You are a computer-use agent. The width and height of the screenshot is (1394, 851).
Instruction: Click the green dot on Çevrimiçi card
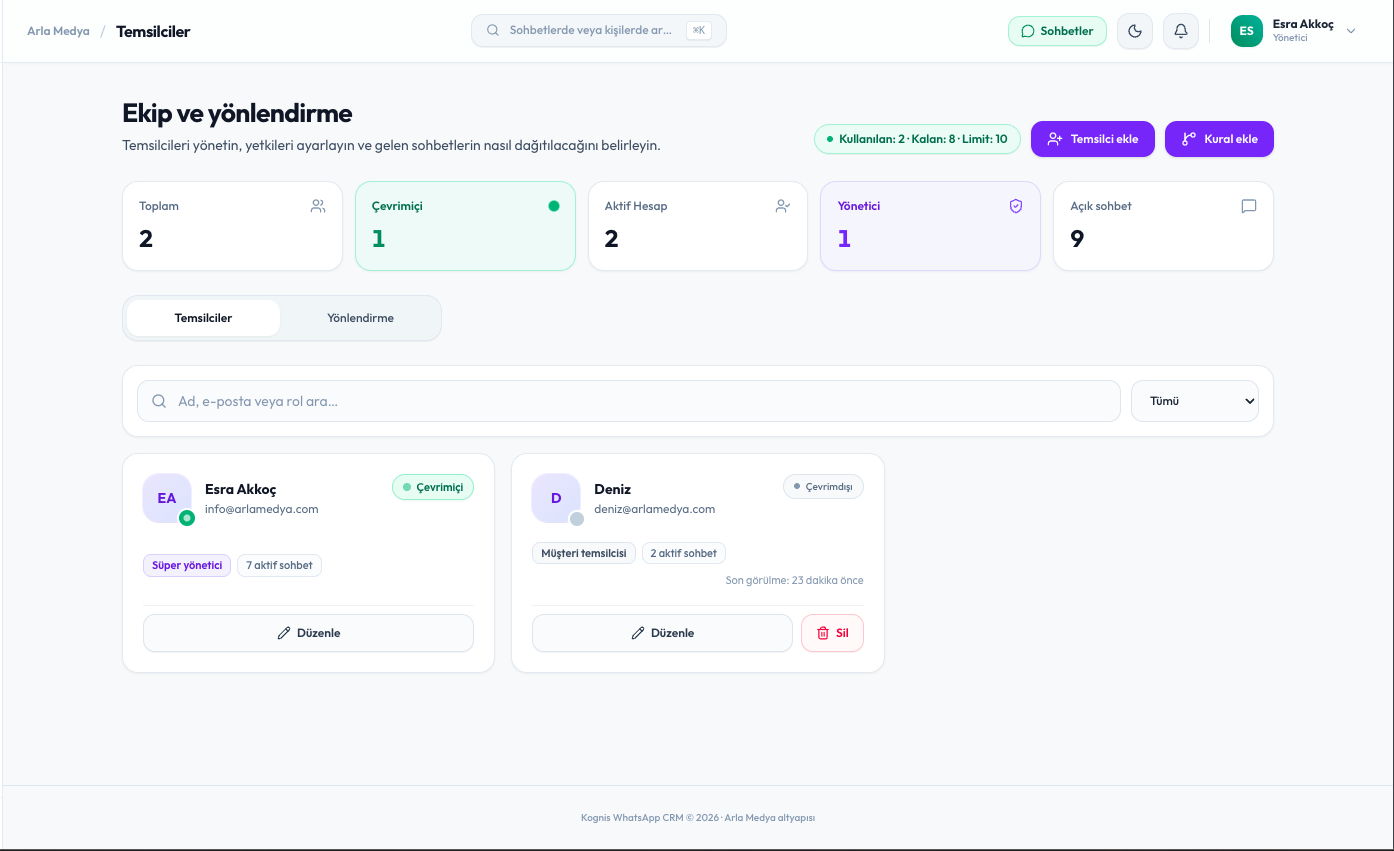click(554, 206)
